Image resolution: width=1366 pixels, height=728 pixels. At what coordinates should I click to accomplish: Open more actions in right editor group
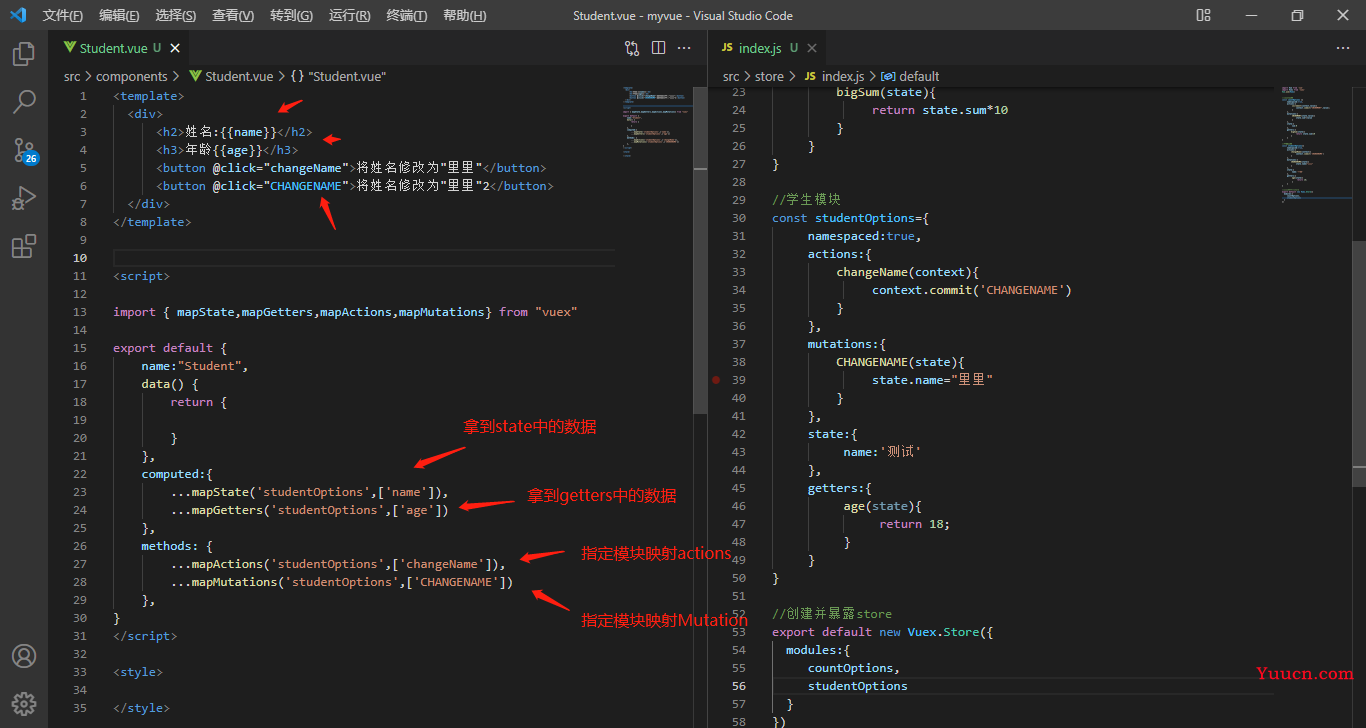[1343, 47]
